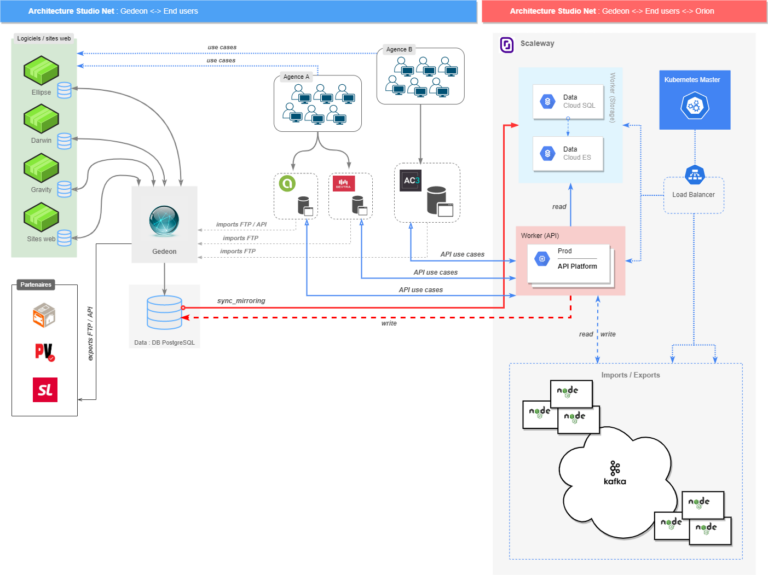Click the 'Imports / Exports' title
Image resolution: width=768 pixels, height=575 pixels.
pos(630,375)
